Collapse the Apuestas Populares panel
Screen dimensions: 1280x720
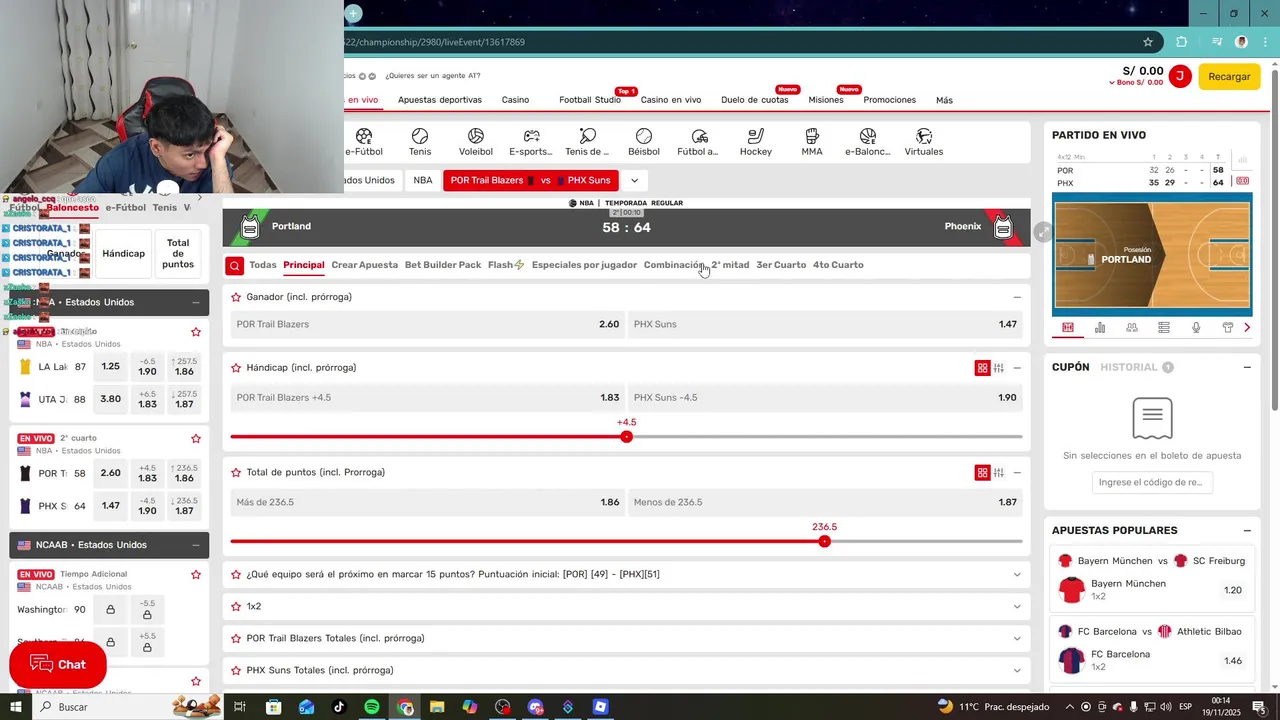[1247, 531]
